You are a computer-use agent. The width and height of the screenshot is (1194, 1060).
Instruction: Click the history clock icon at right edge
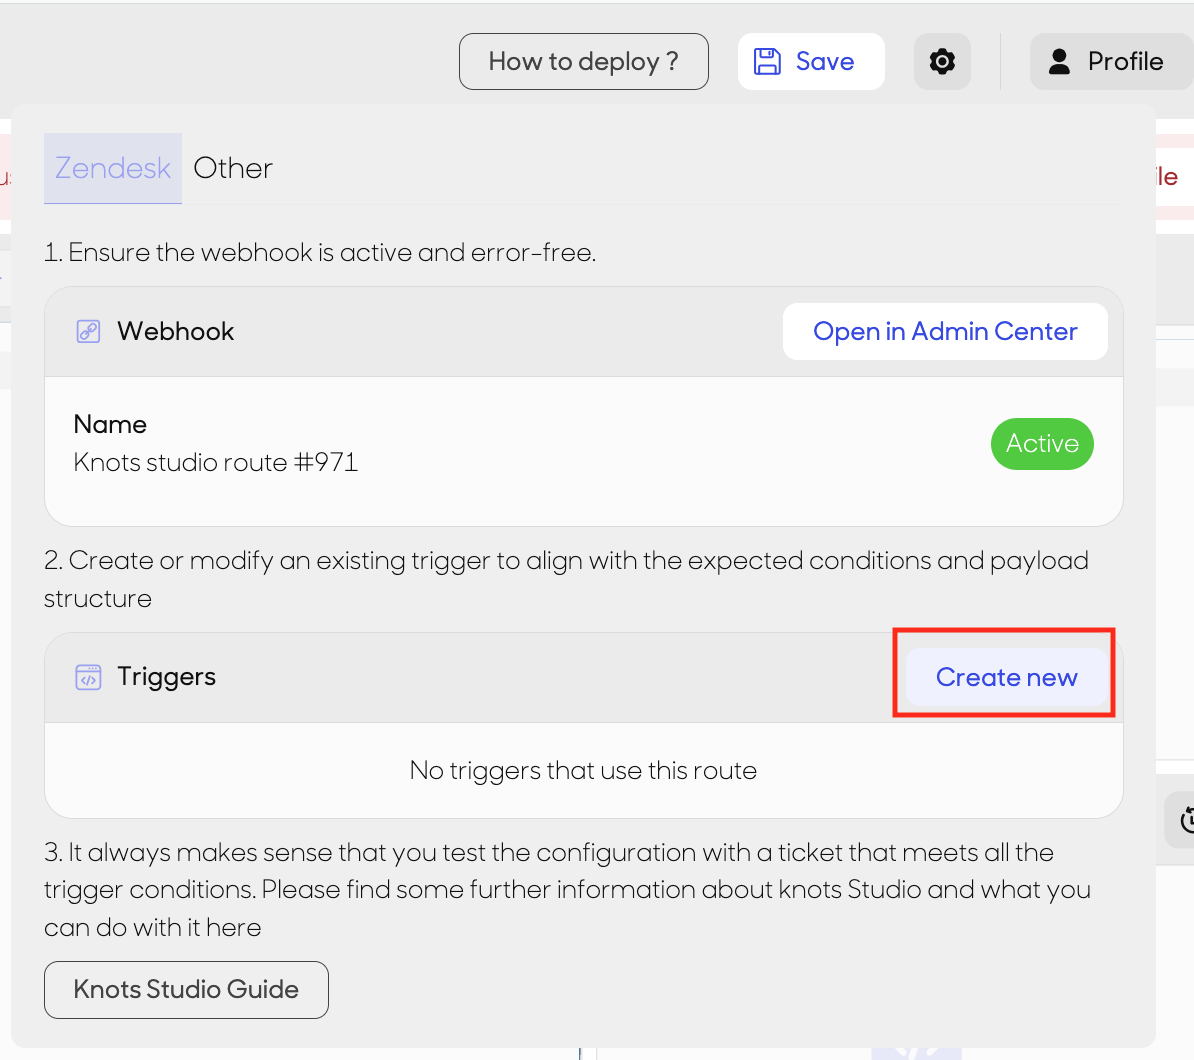(x=1188, y=820)
